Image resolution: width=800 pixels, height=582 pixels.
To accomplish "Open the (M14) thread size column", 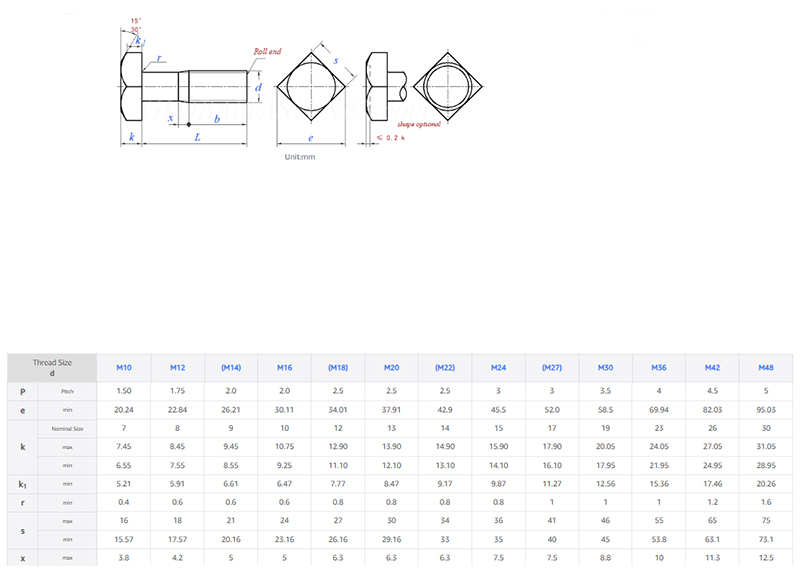I will (231, 367).
